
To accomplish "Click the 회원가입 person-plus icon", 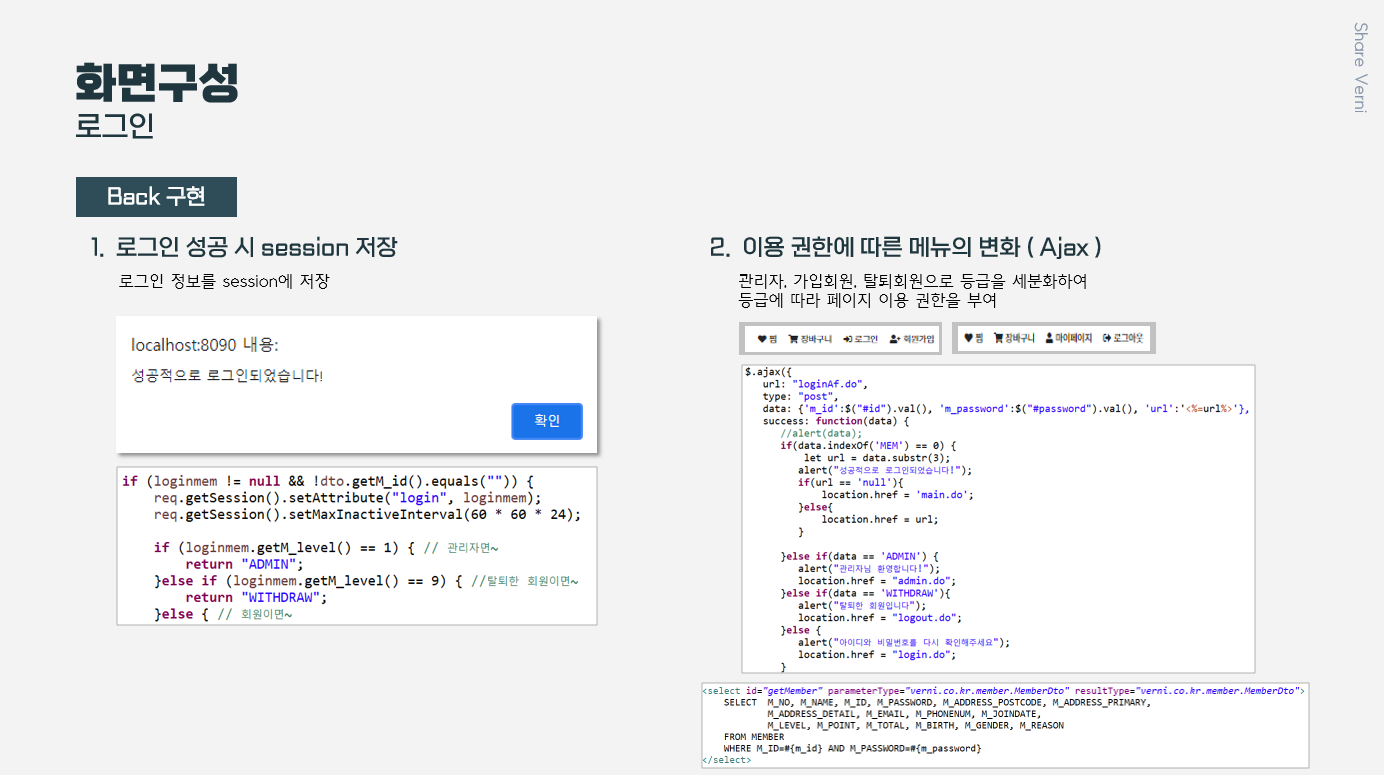I will [895, 339].
